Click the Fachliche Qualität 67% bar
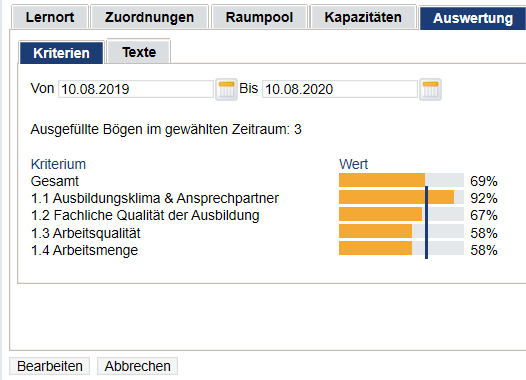Screen dimensions: 526x380 pyautogui.click(x=401, y=214)
